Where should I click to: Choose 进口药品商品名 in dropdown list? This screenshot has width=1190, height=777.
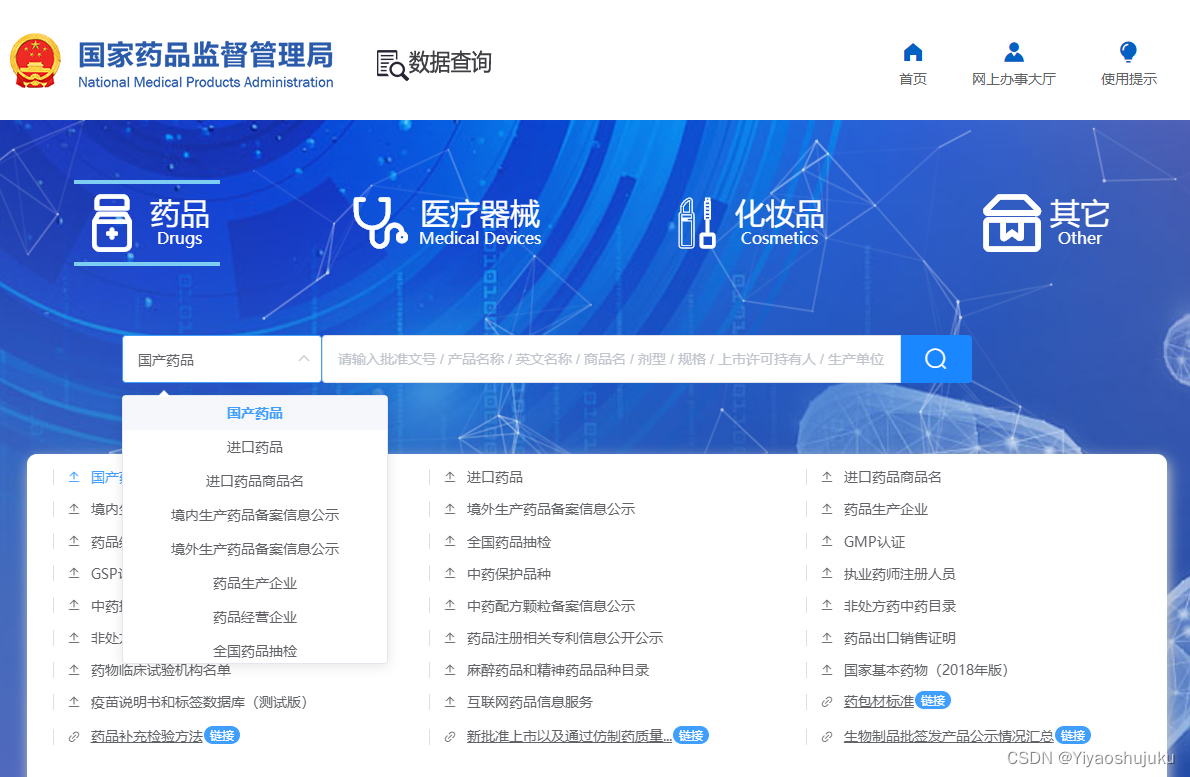[255, 481]
